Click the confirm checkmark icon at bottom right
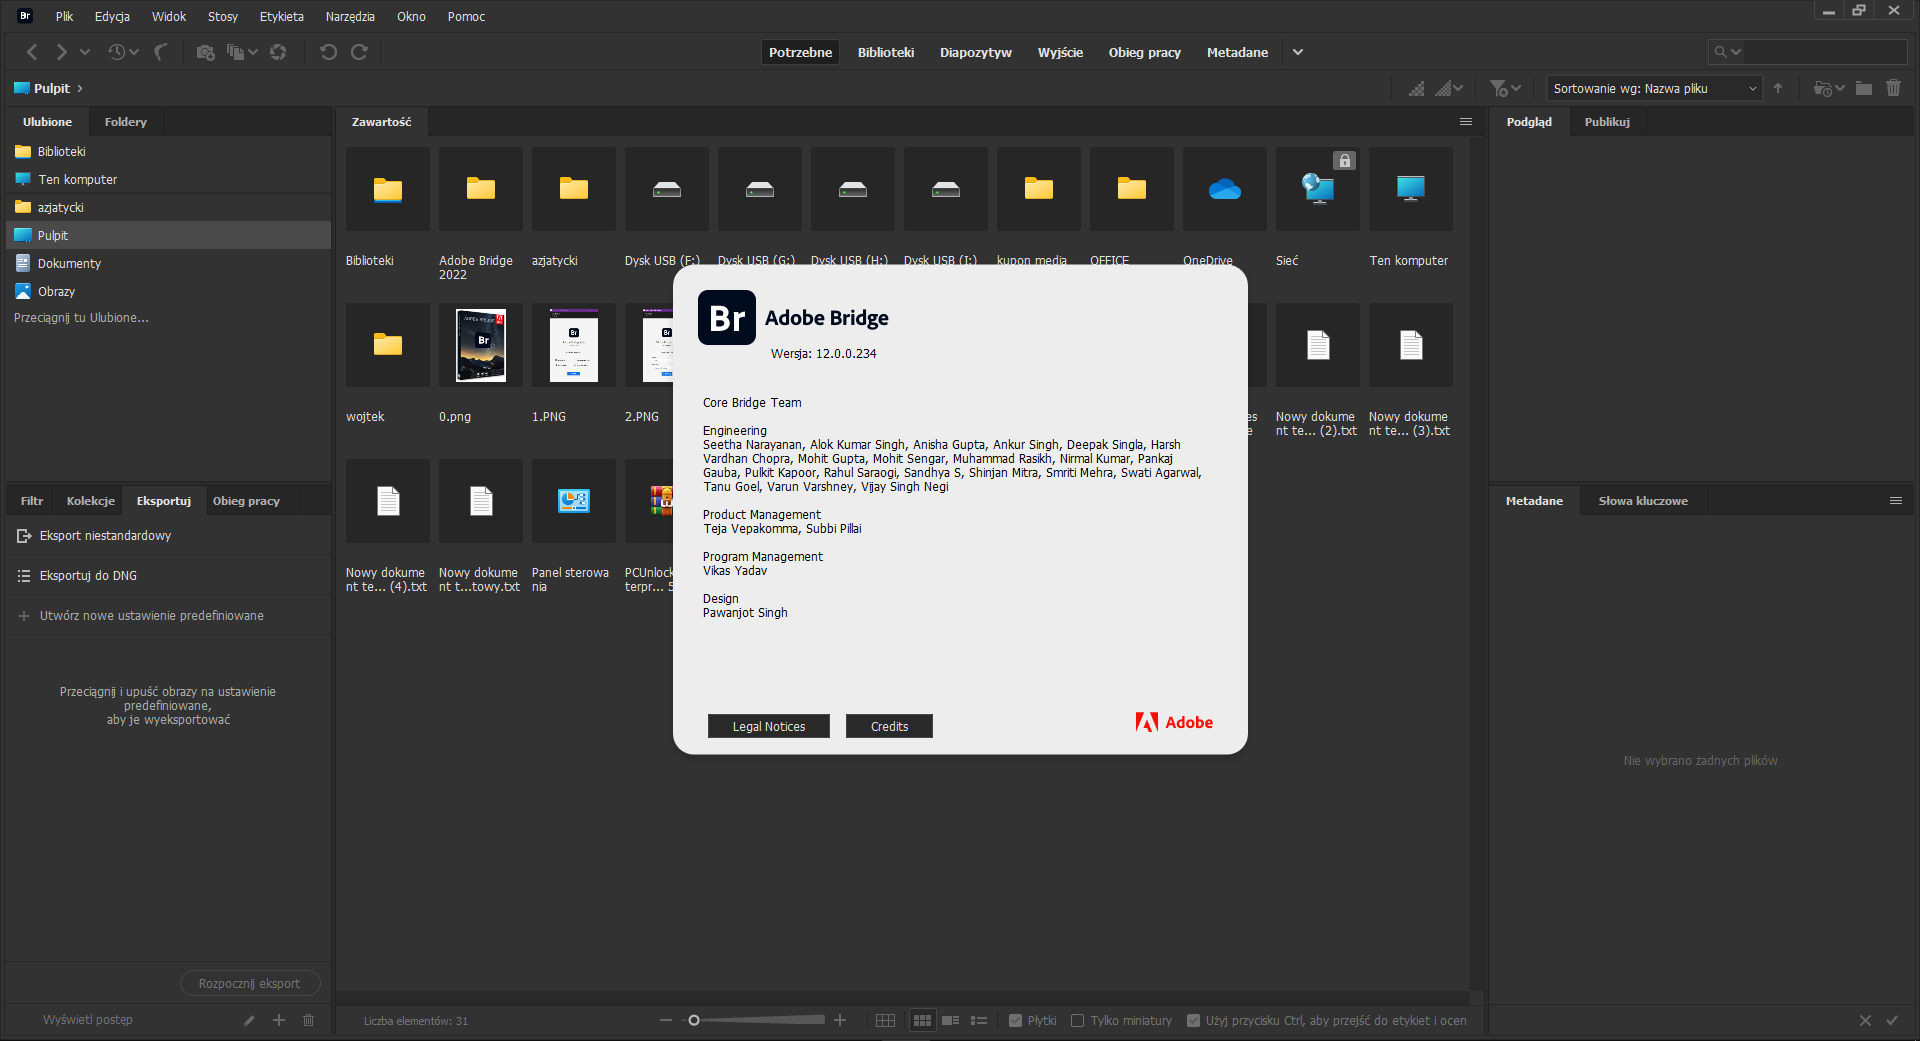Viewport: 1920px width, 1041px height. (1892, 1021)
